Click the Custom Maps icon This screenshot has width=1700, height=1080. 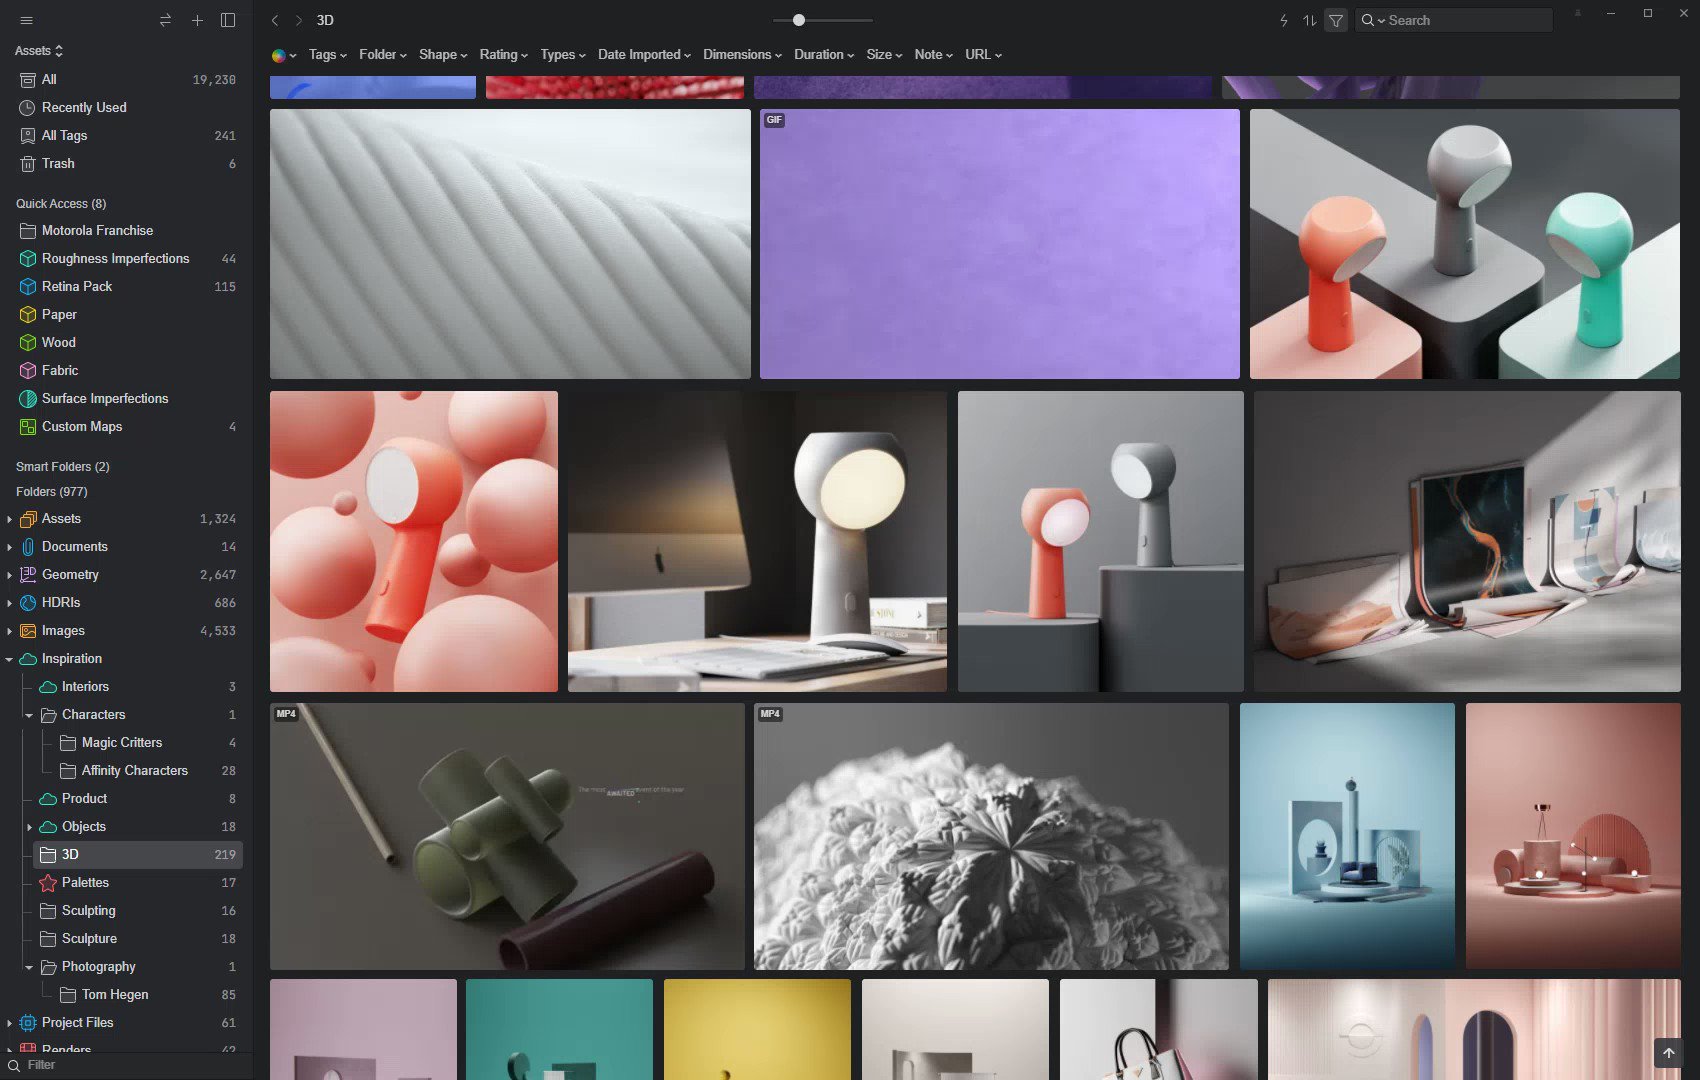point(28,427)
